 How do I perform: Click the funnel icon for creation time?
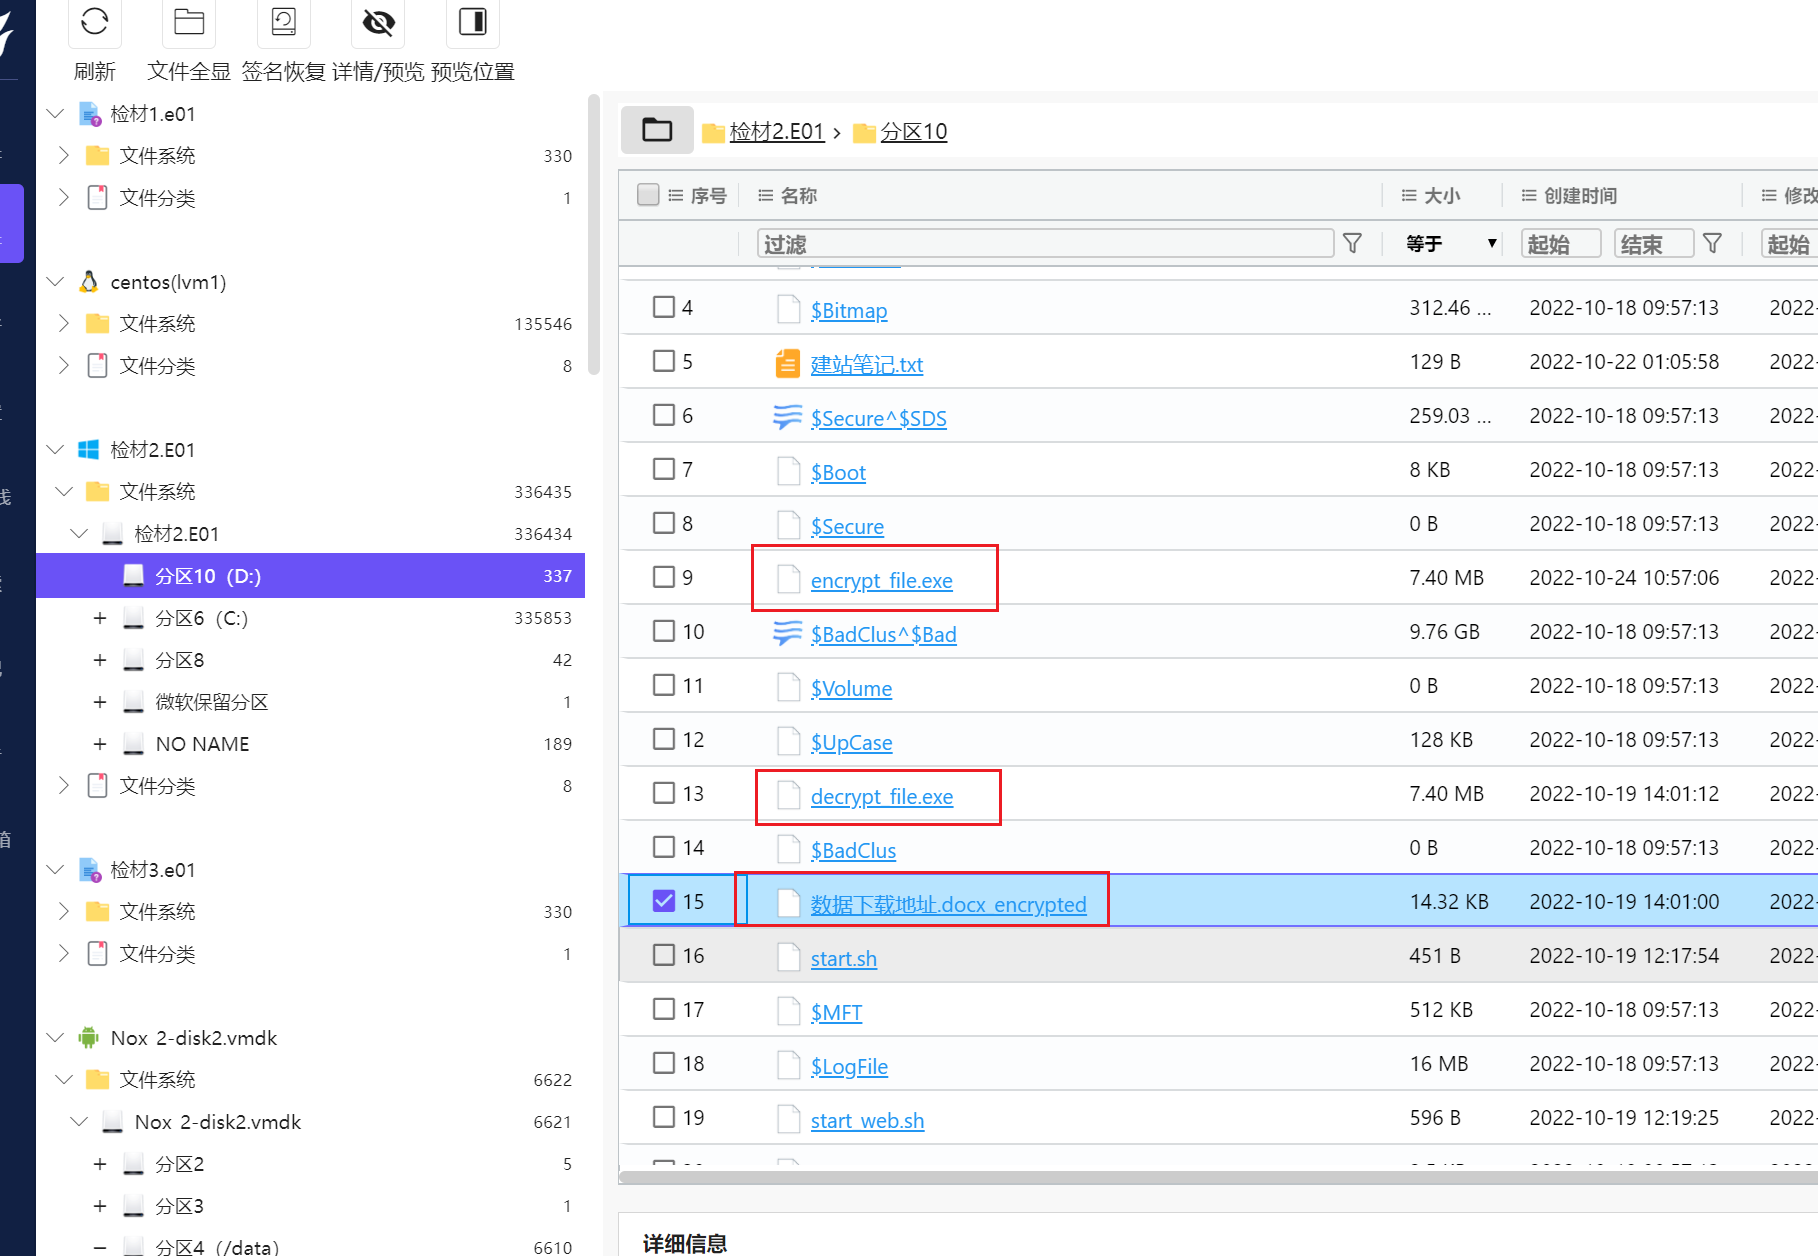click(x=1712, y=243)
